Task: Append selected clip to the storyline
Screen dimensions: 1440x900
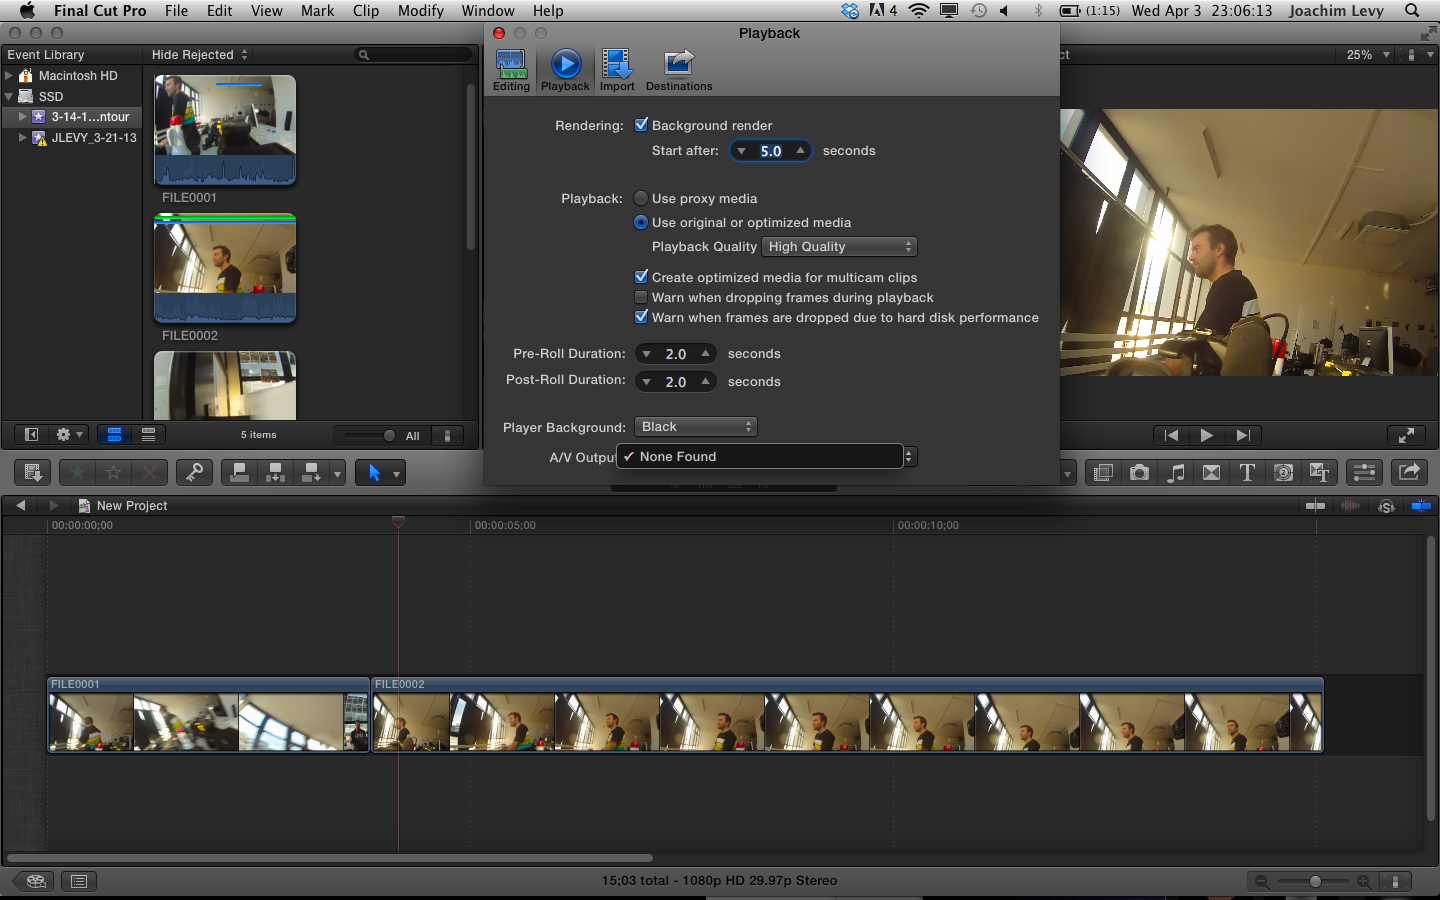Action: tap(311, 473)
